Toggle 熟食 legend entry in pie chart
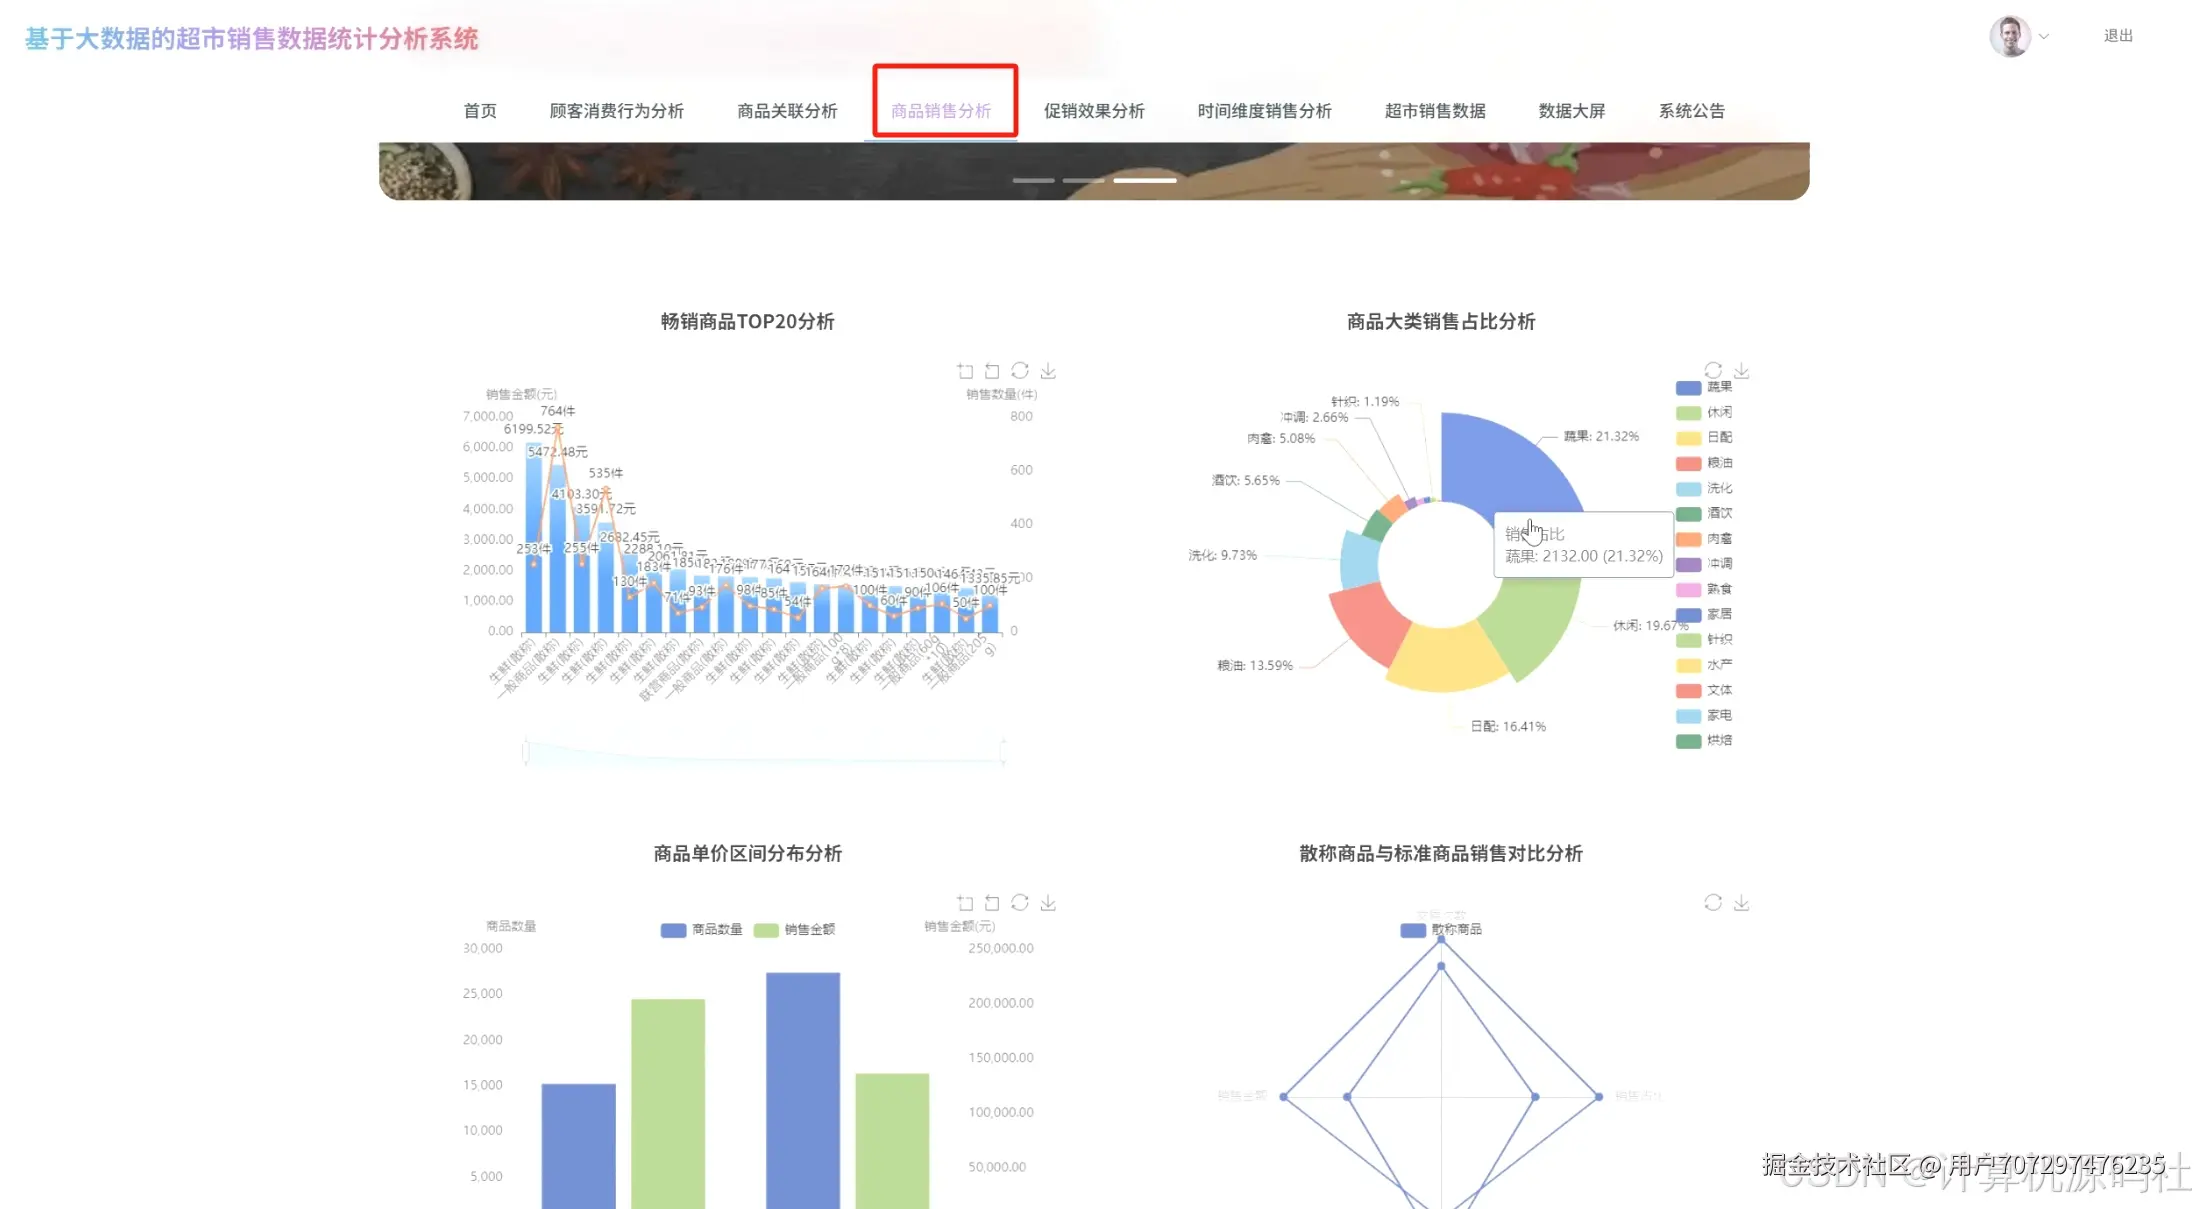Viewport: 2196px width, 1209px height. point(1704,589)
